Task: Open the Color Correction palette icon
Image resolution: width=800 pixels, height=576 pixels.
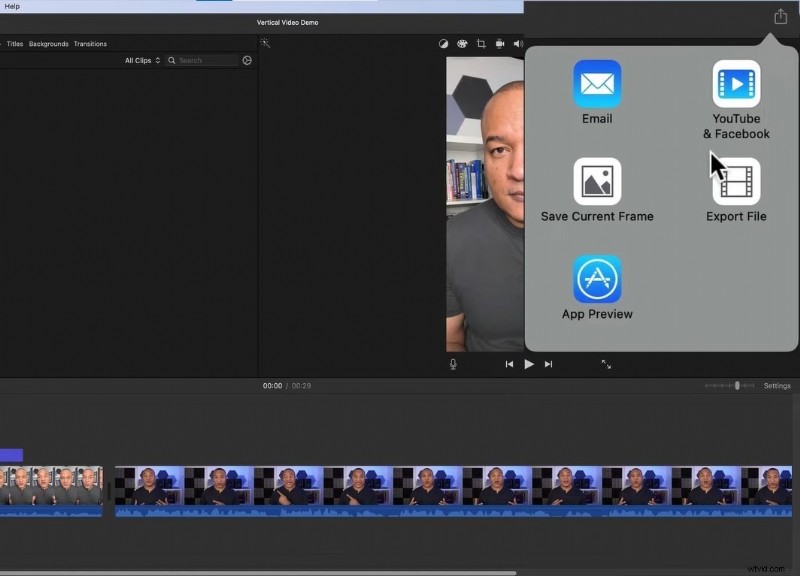Action: tap(462, 44)
